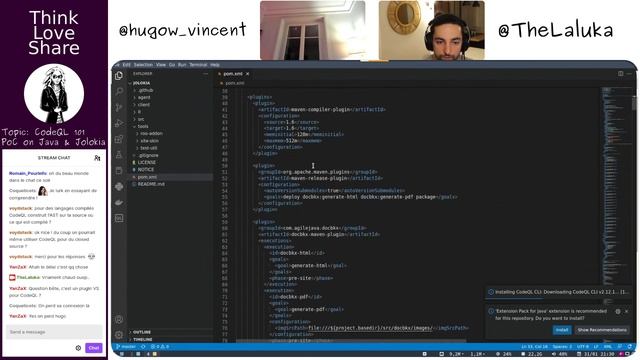Open notification gear for Java extension pack
The width and height of the screenshot is (640, 360).
[618, 311]
